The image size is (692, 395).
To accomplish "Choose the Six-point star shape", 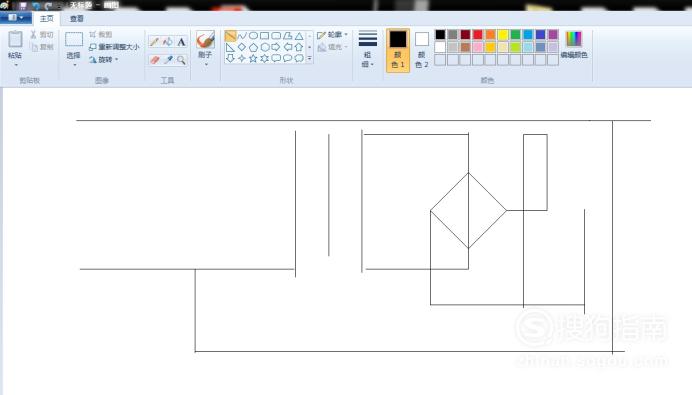I will click(265, 58).
